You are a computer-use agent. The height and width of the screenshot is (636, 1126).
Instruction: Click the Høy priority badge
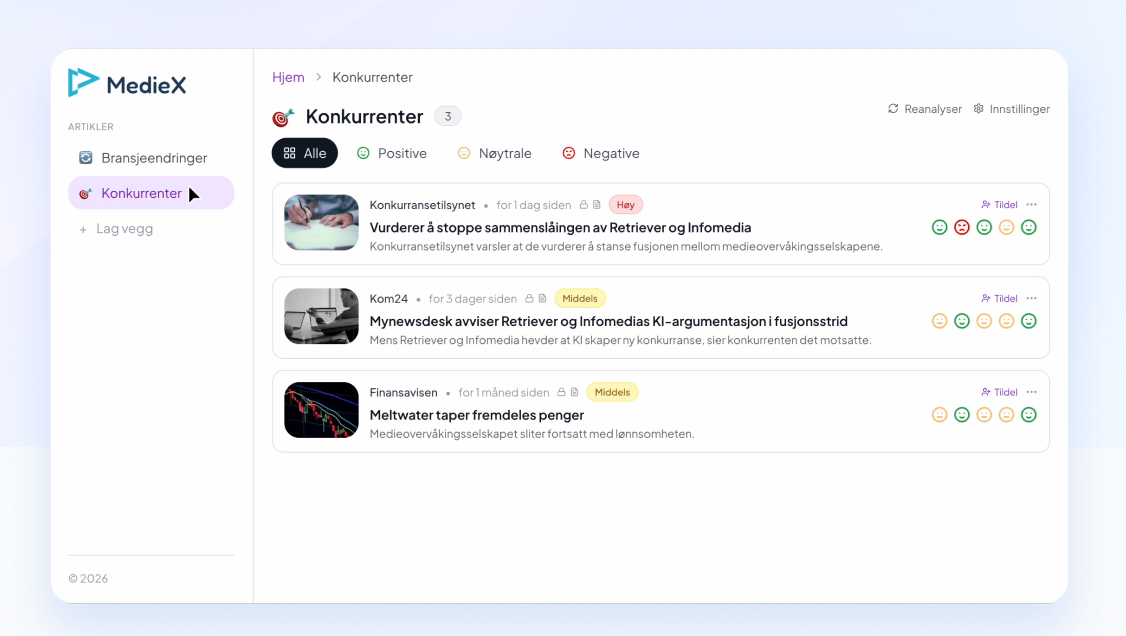pos(625,205)
